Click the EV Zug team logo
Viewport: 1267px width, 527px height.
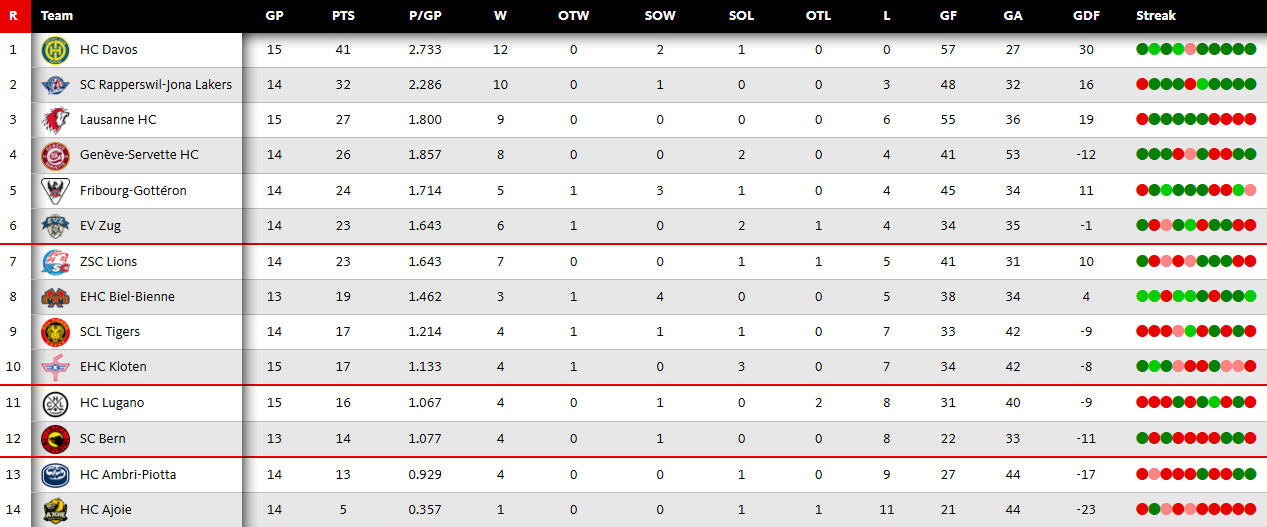pyautogui.click(x=54, y=226)
